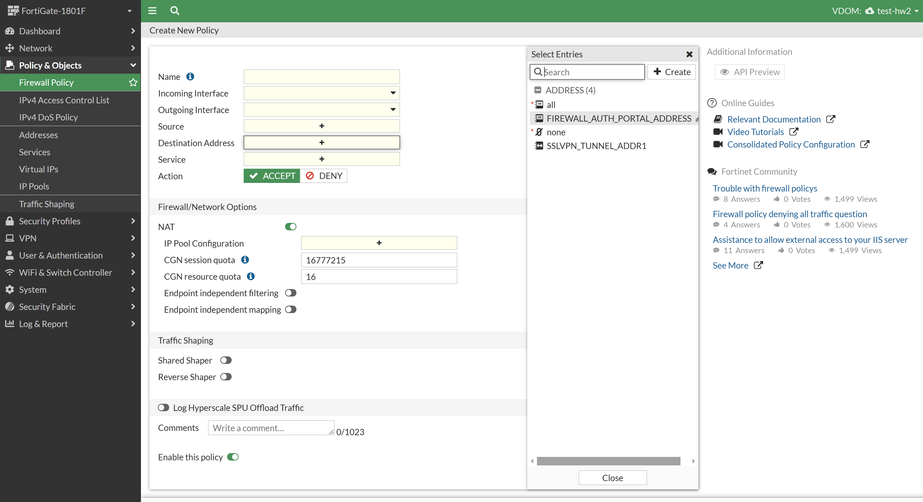Viewport: 923px width, 502px height.
Task: Open IPv4 DoS Policy page
Action: pyautogui.click(x=48, y=117)
